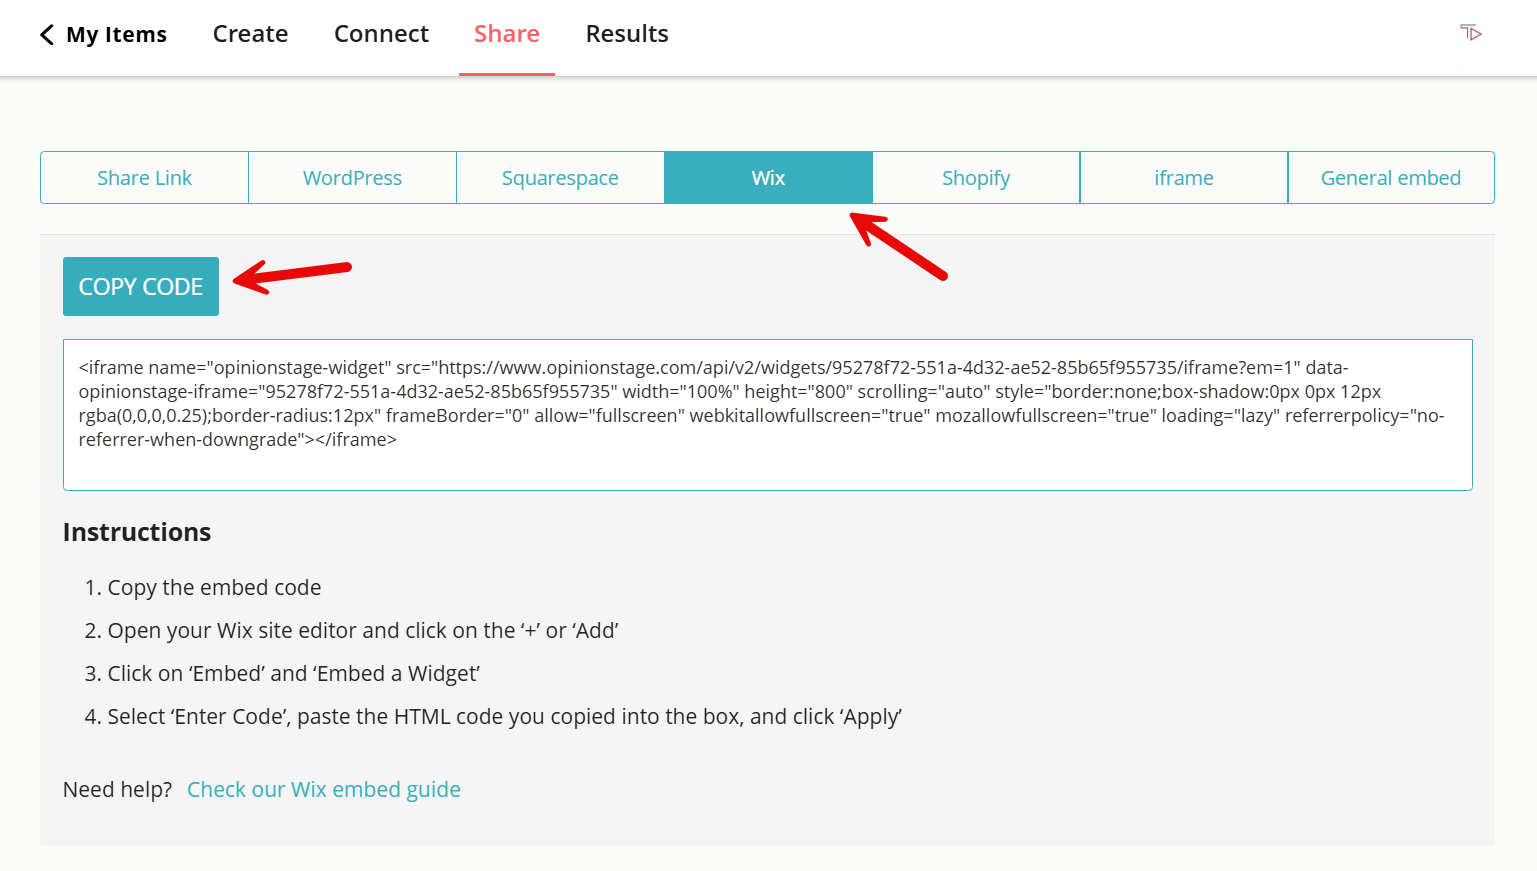Open the General embed tab

click(x=1391, y=177)
